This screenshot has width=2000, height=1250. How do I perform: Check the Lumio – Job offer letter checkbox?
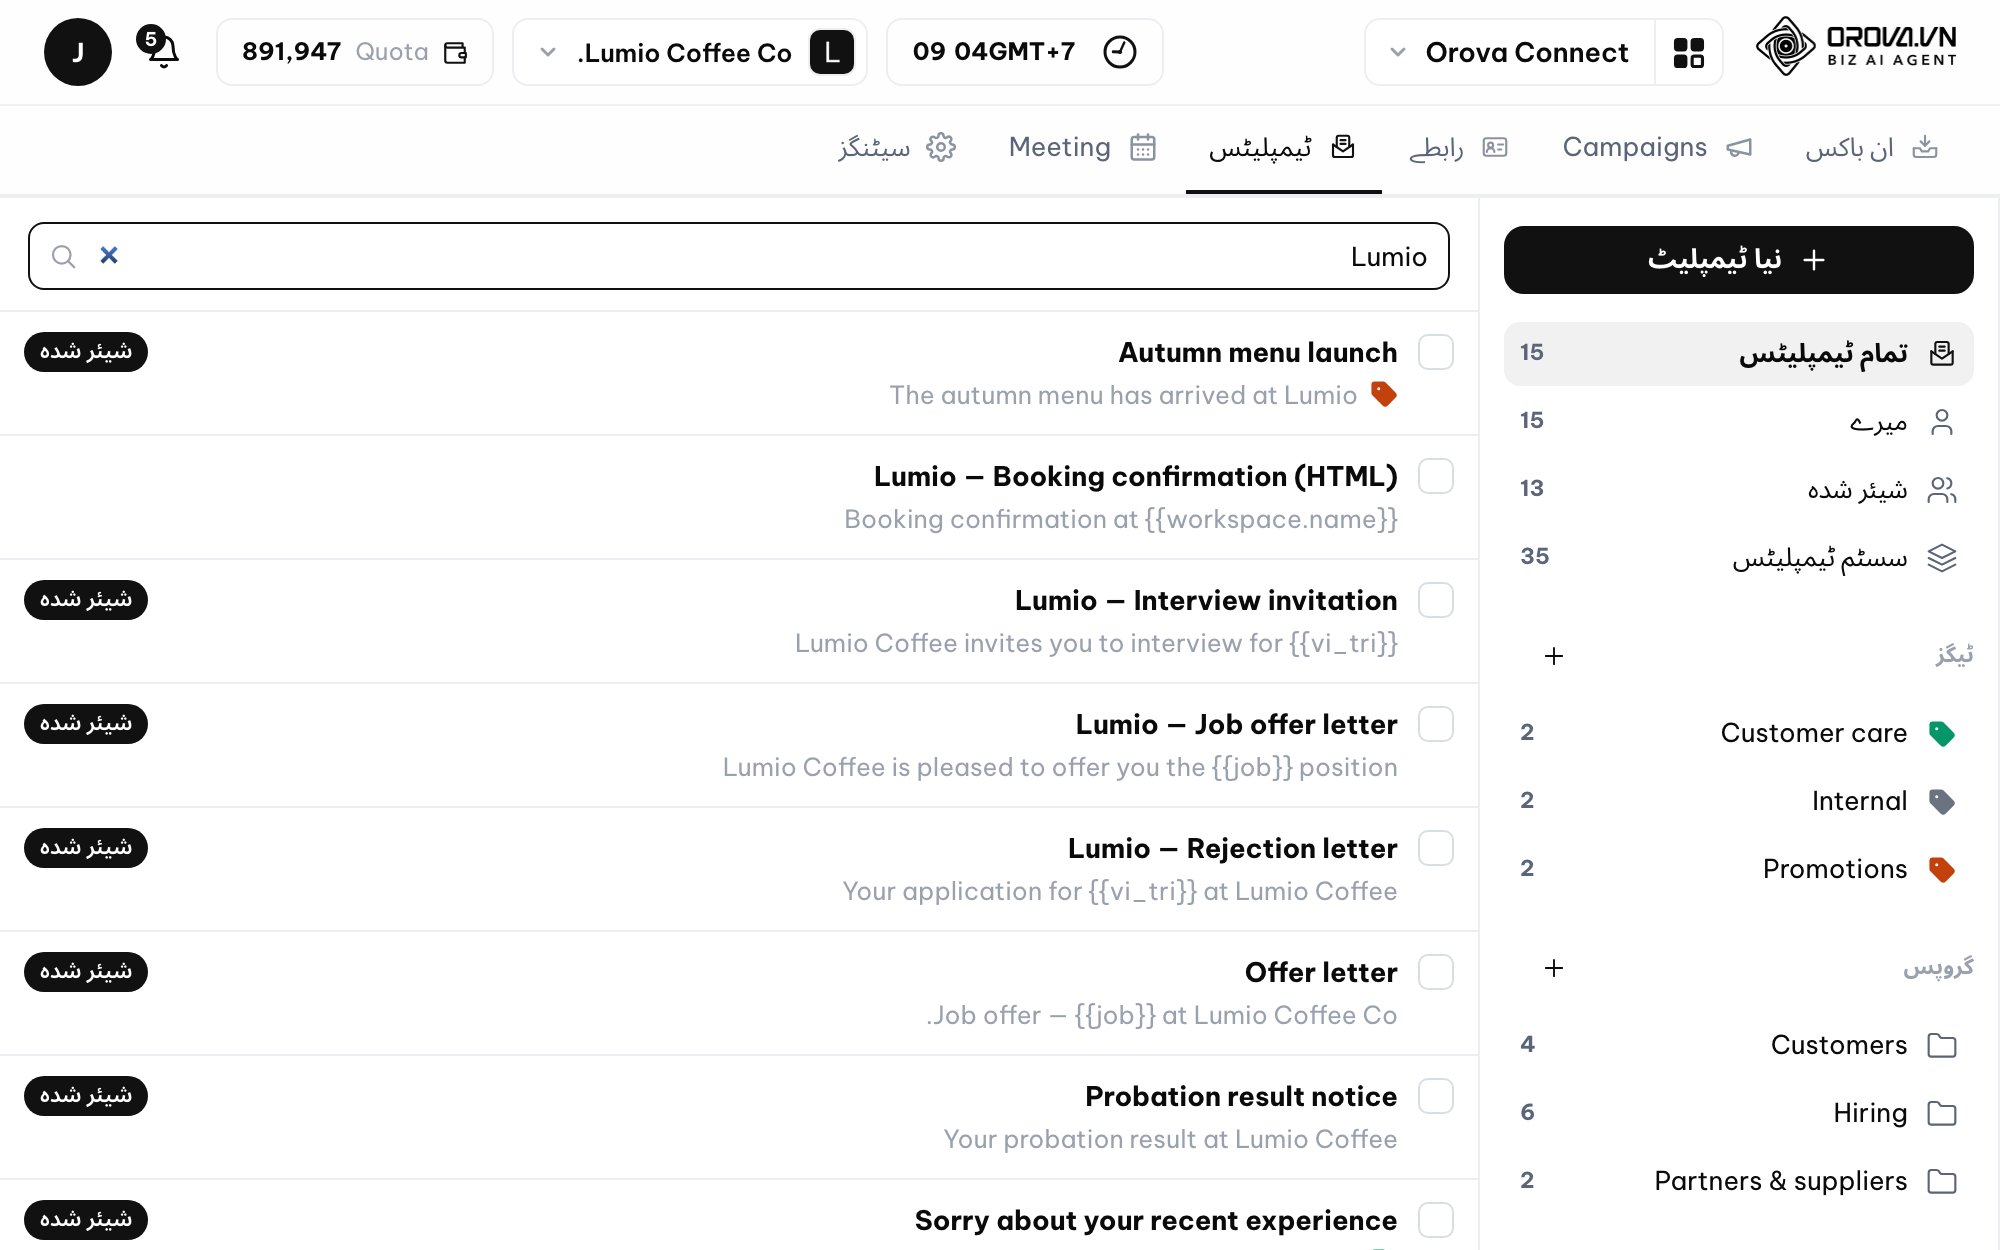[x=1436, y=724]
